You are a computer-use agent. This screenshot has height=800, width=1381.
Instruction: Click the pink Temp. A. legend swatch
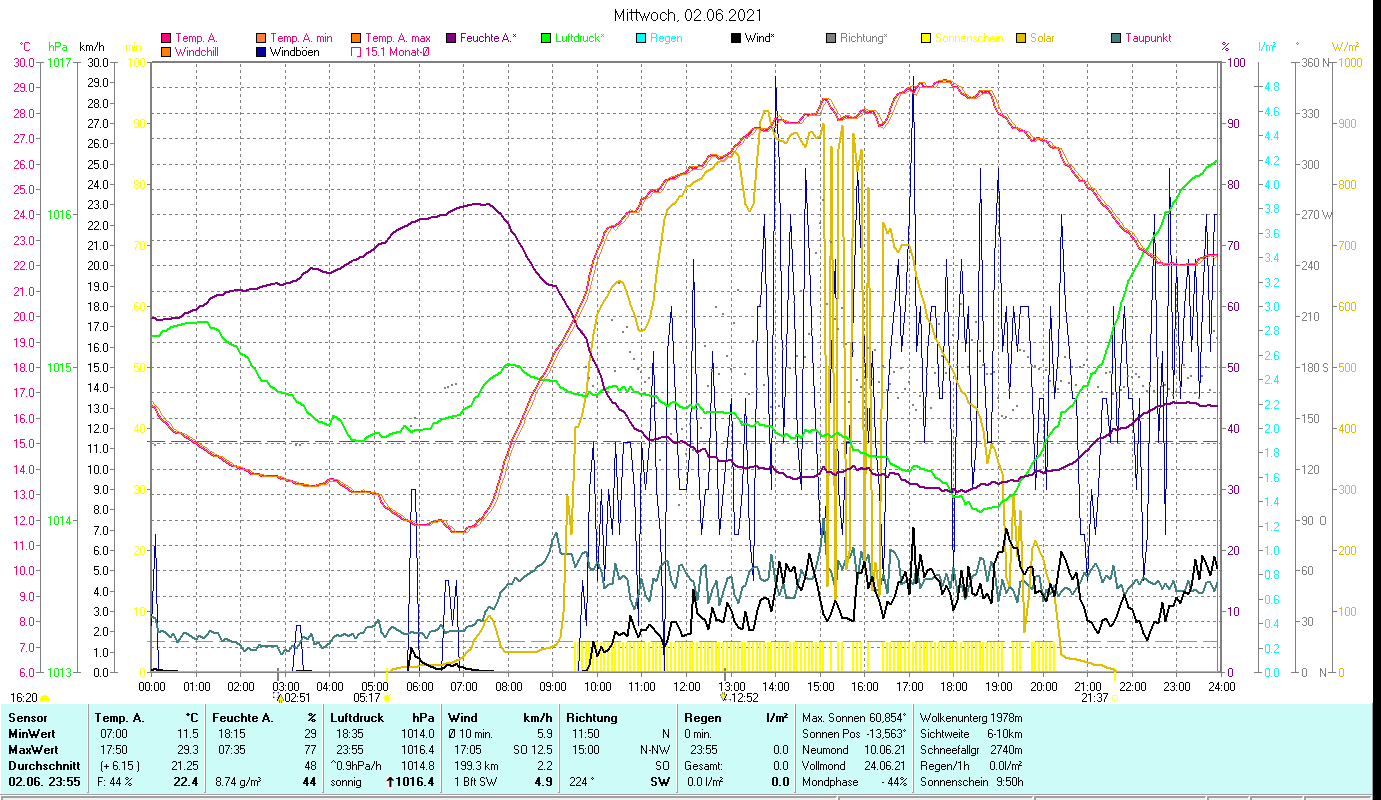point(166,38)
